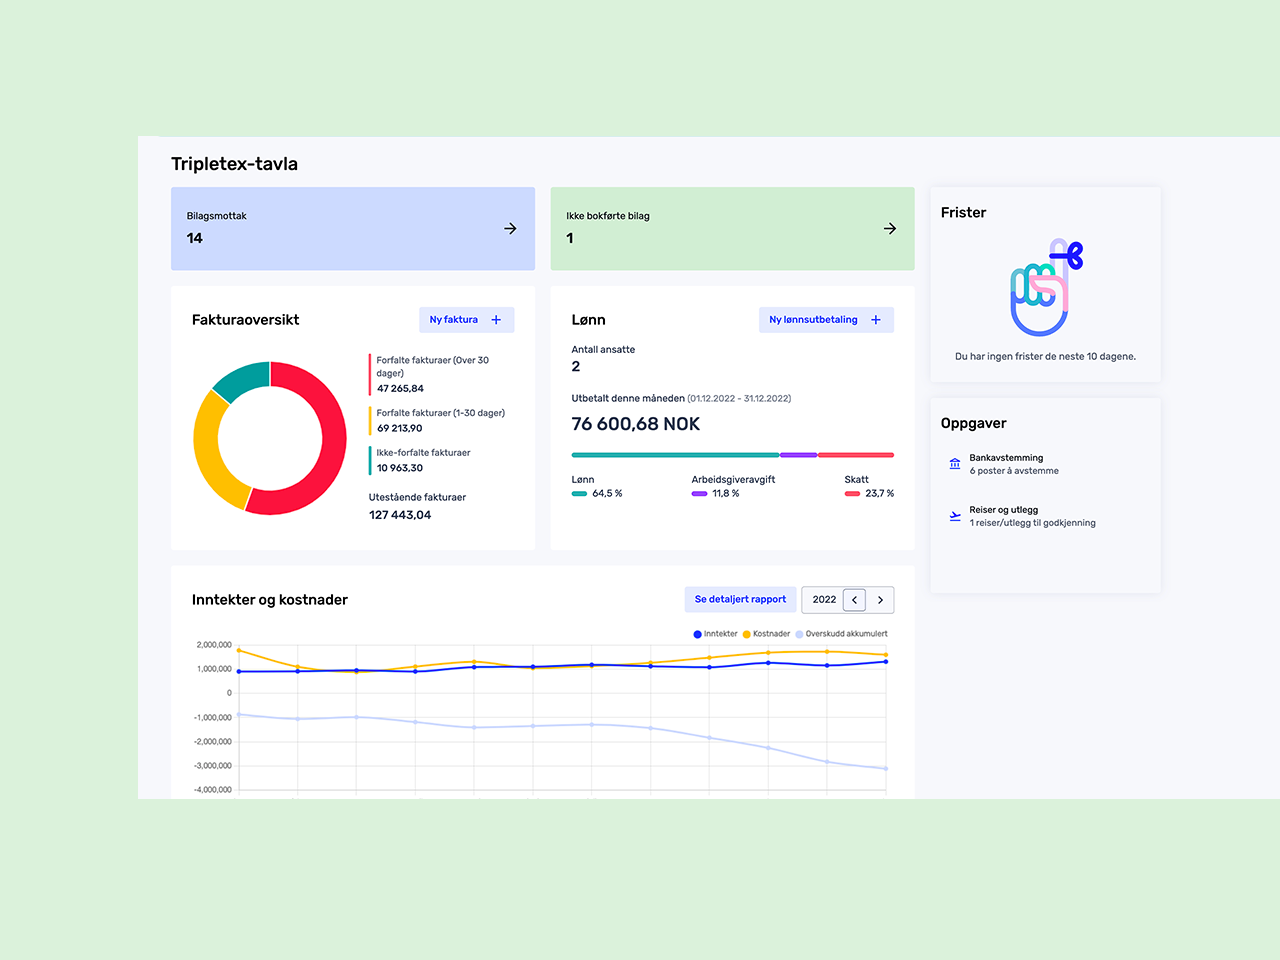
Task: Click the bank icon beside Bankavstemming
Action: [955, 464]
